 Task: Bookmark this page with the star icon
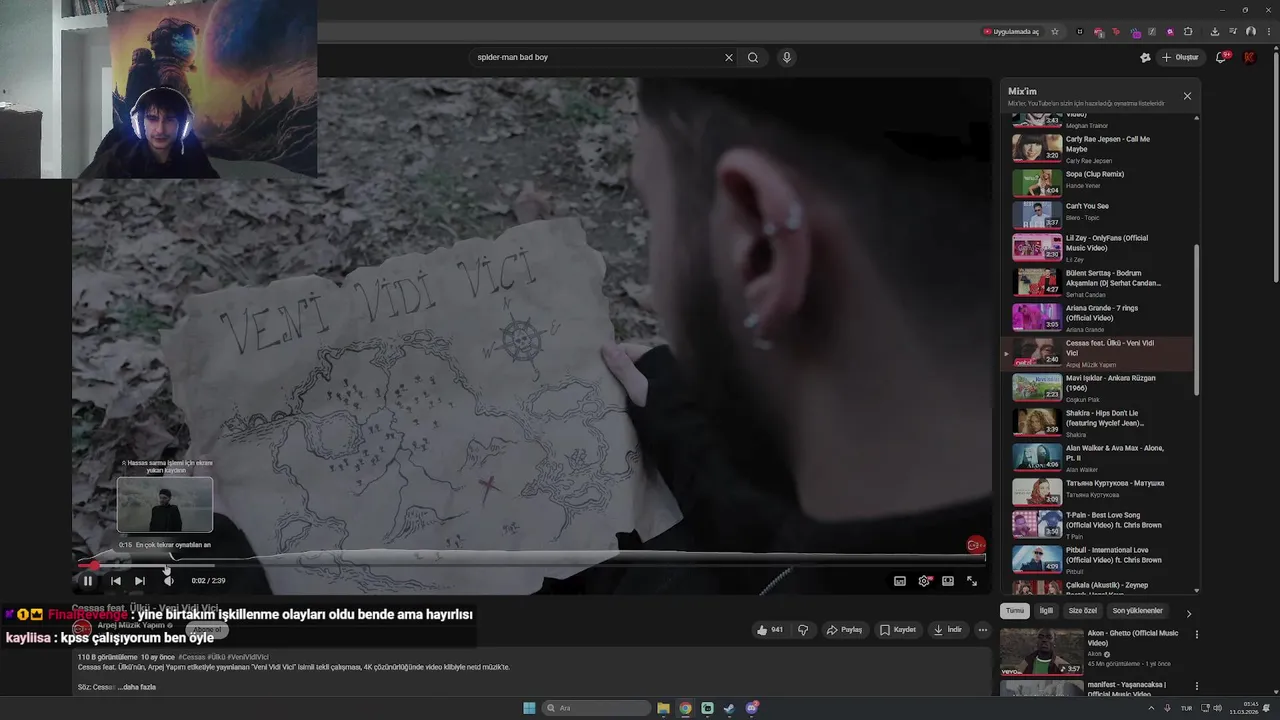coord(1055,32)
